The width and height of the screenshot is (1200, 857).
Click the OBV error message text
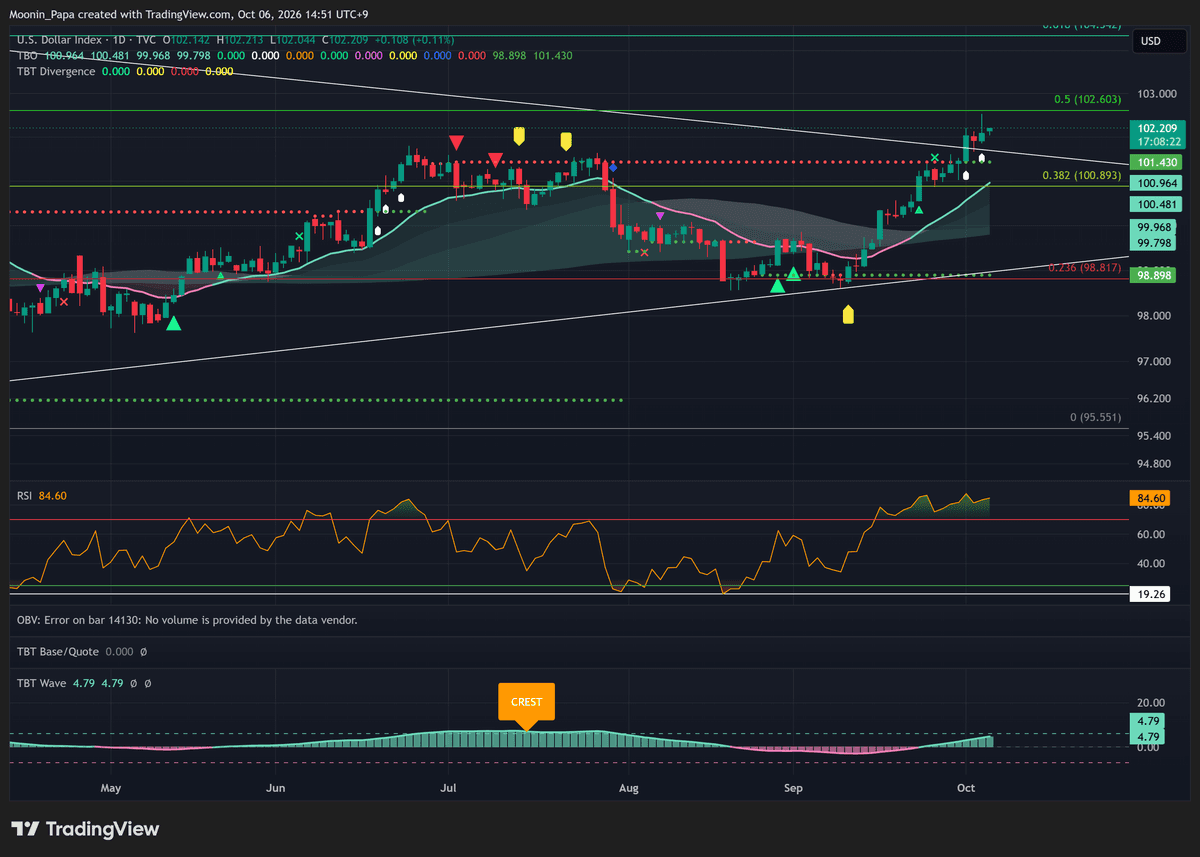click(x=187, y=620)
